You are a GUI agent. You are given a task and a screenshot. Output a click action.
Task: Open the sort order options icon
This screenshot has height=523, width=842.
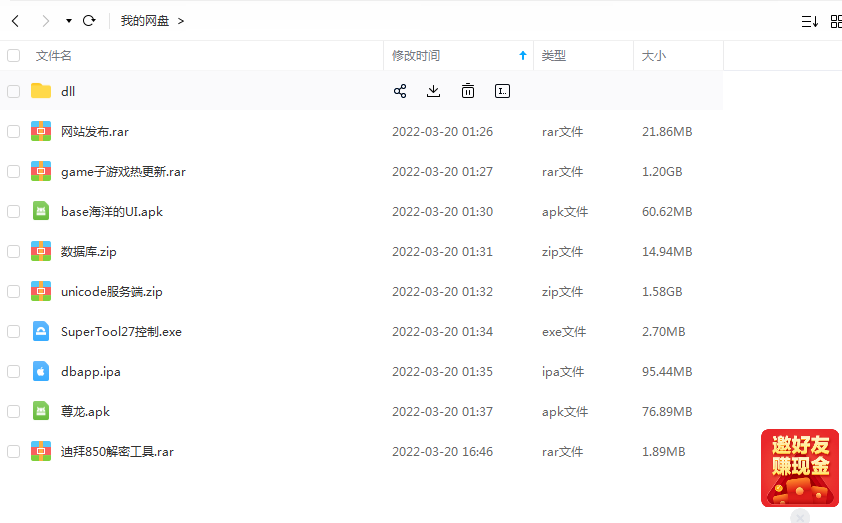[809, 21]
